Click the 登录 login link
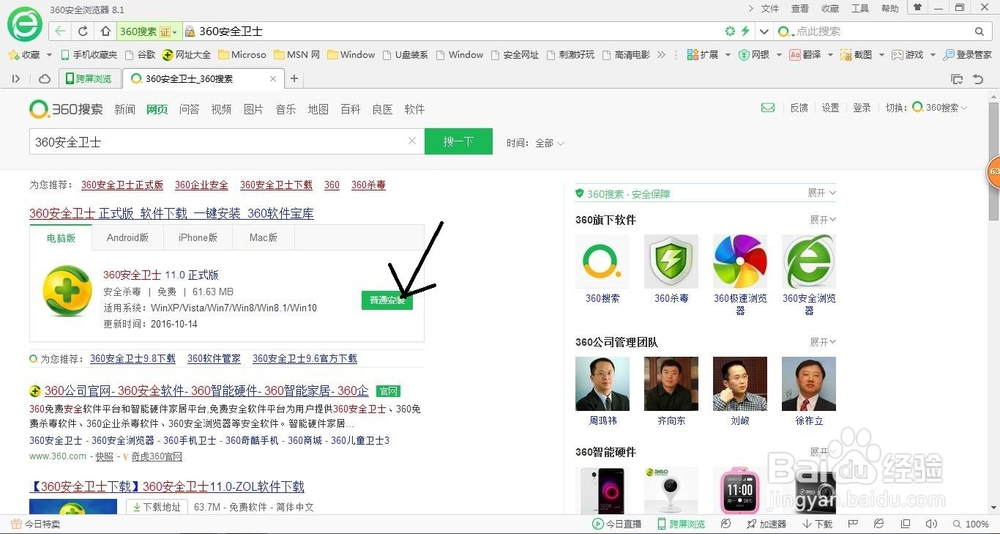 862,108
